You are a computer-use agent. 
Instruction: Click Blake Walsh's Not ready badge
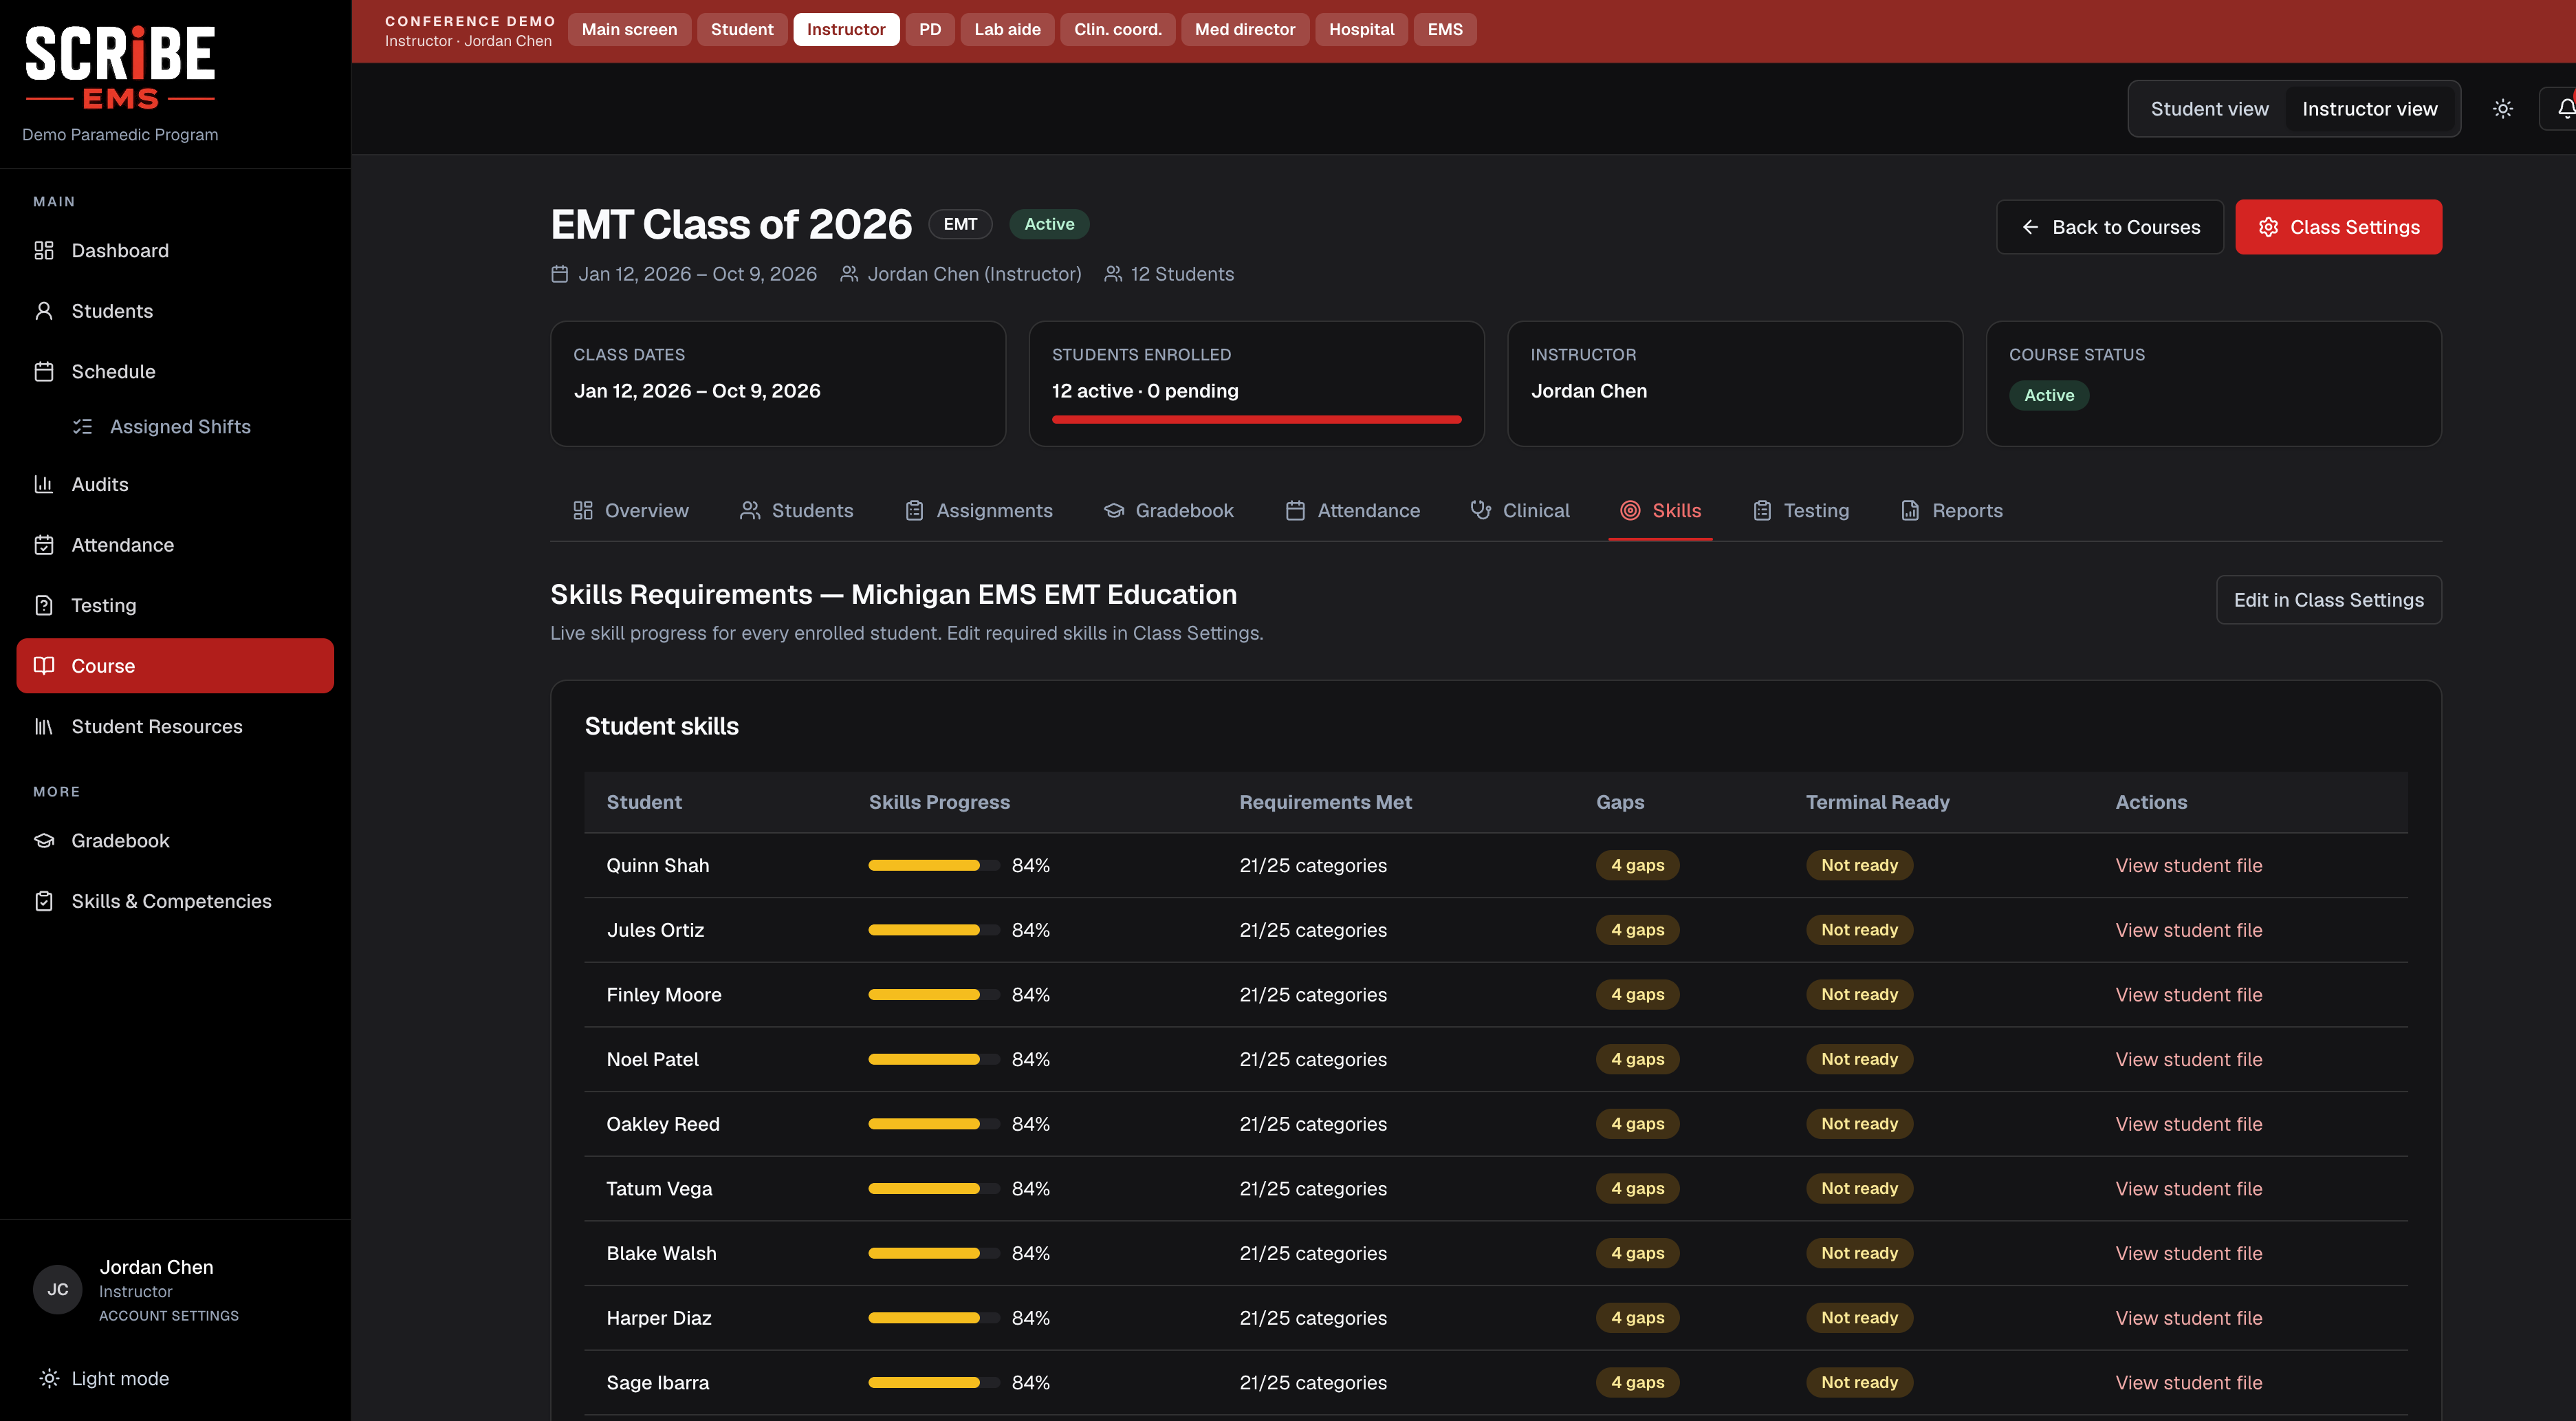tap(1860, 1253)
